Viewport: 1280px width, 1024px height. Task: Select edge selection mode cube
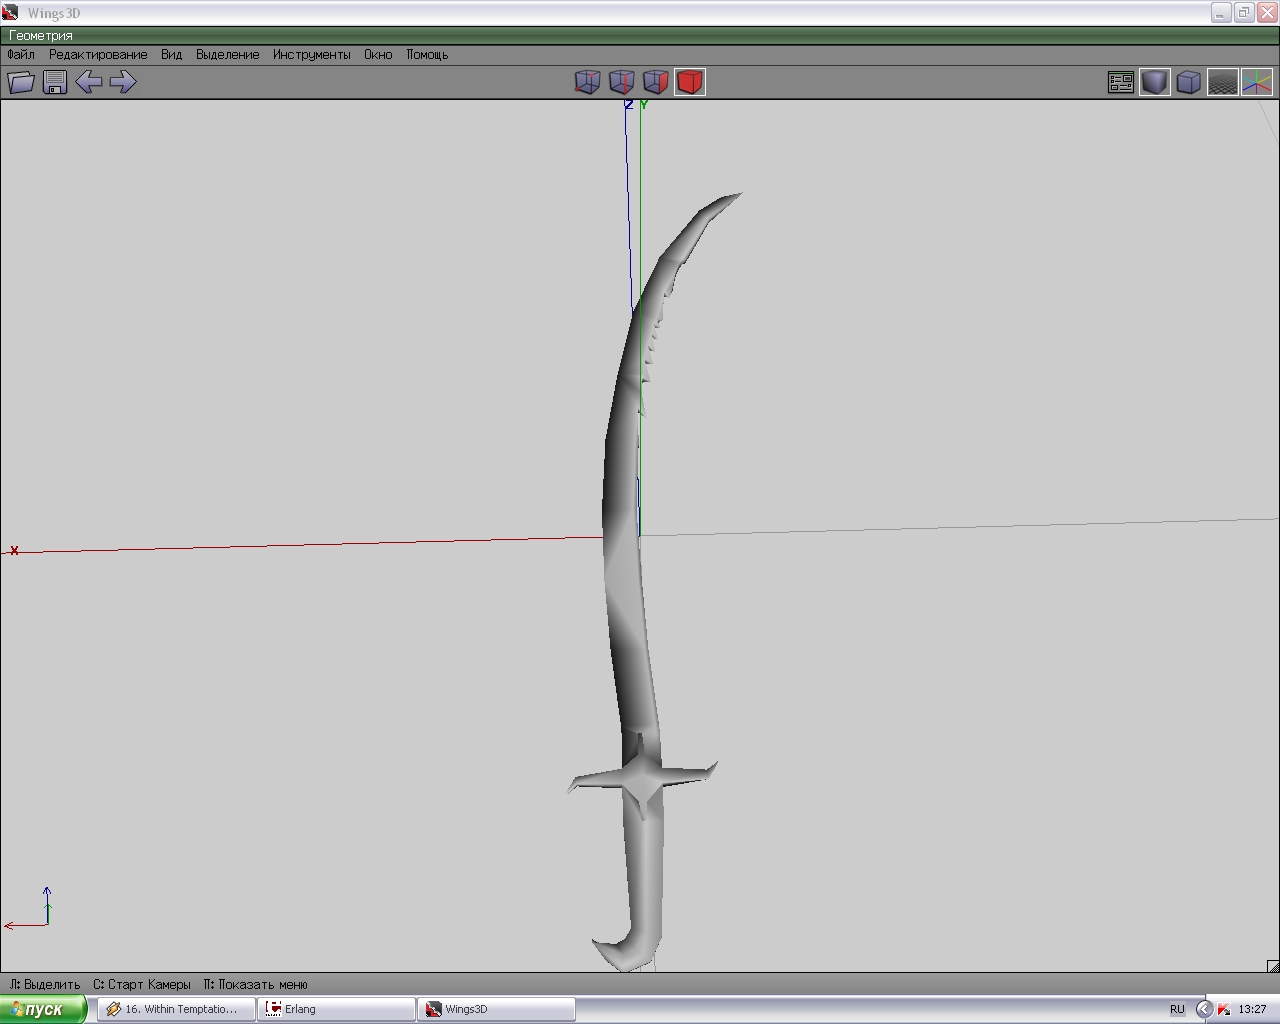coord(622,82)
